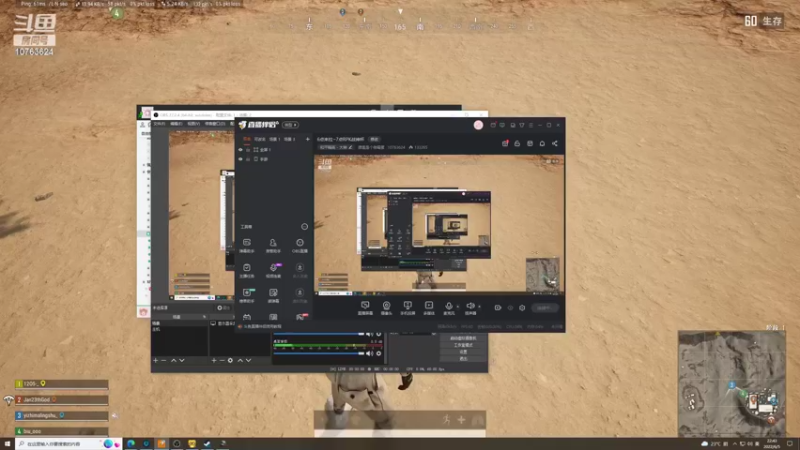Open the microphone options dropdown arrow
The width and height of the screenshot is (800, 450).
click(458, 307)
